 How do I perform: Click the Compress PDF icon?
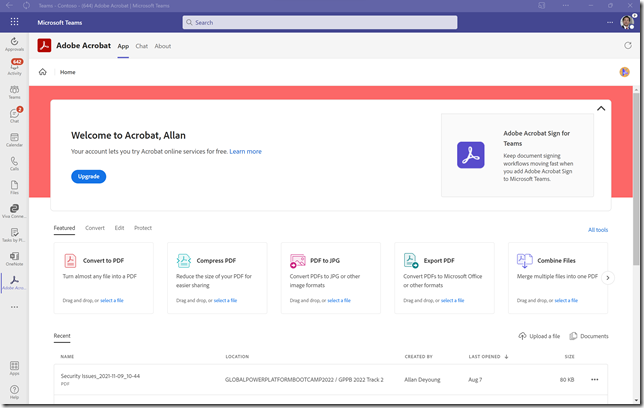point(184,261)
